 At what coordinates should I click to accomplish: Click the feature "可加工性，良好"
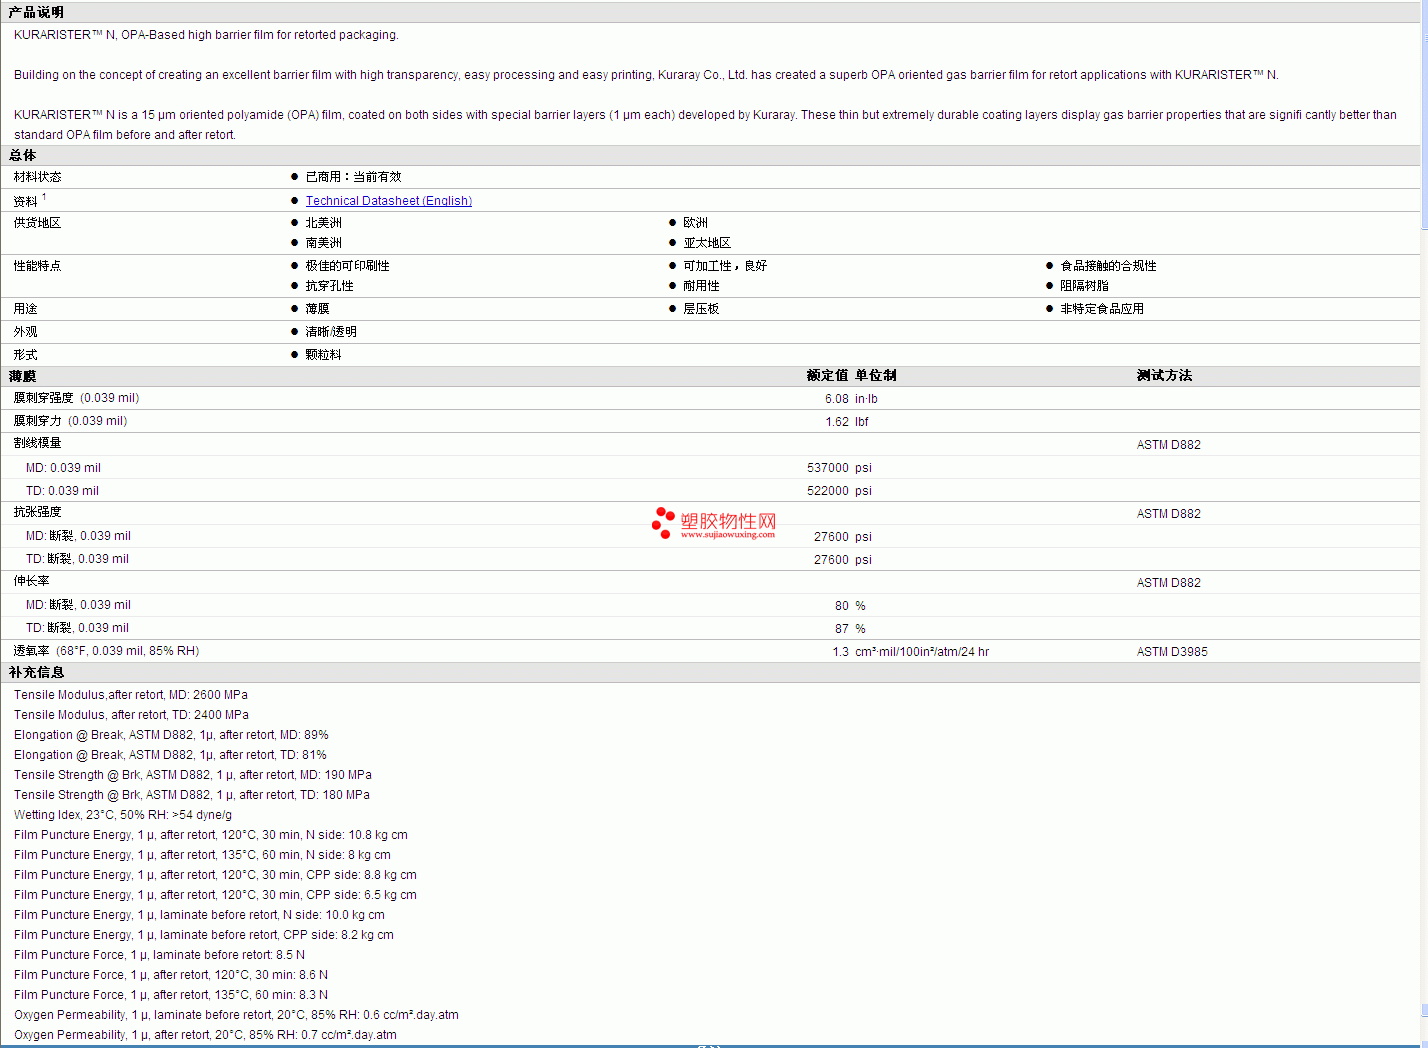tap(725, 266)
